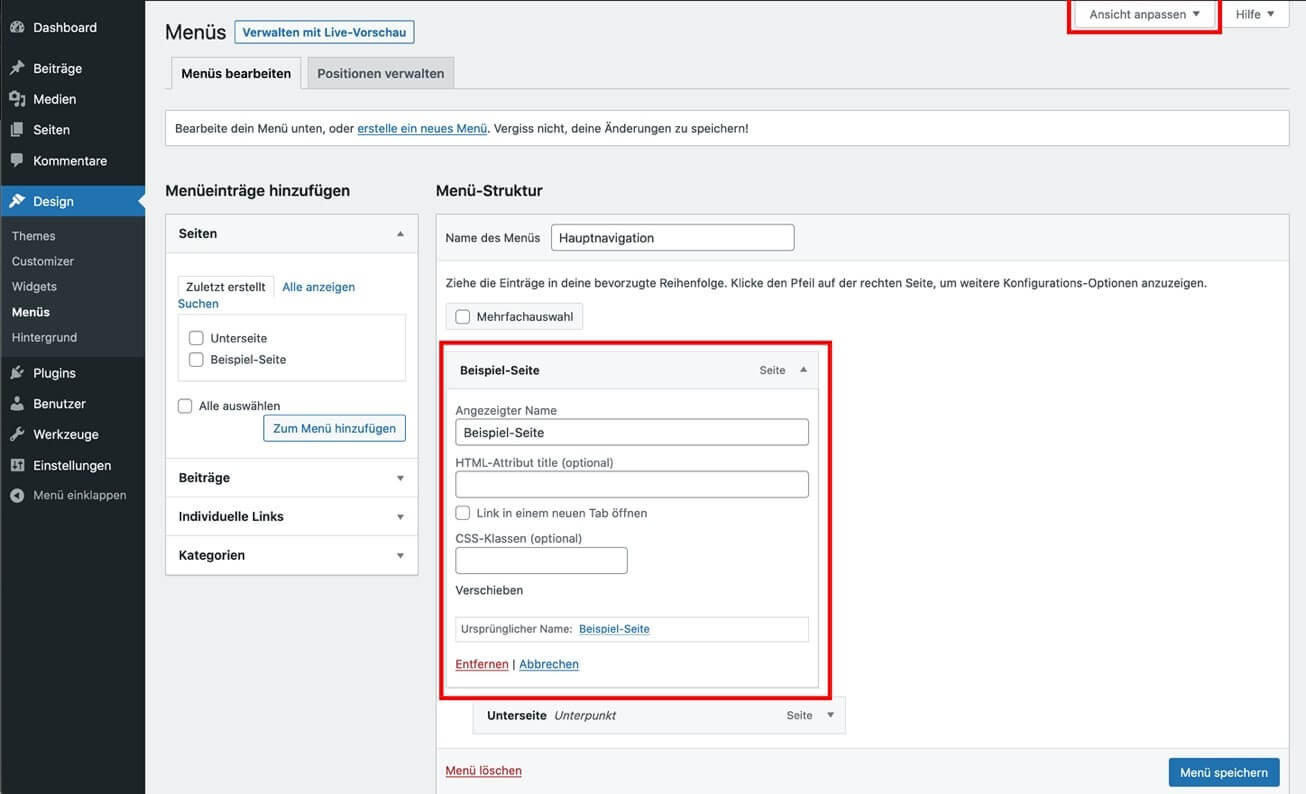Viewport: 1306px width, 794px height.
Task: Click the Medien media icon
Action: 17,99
